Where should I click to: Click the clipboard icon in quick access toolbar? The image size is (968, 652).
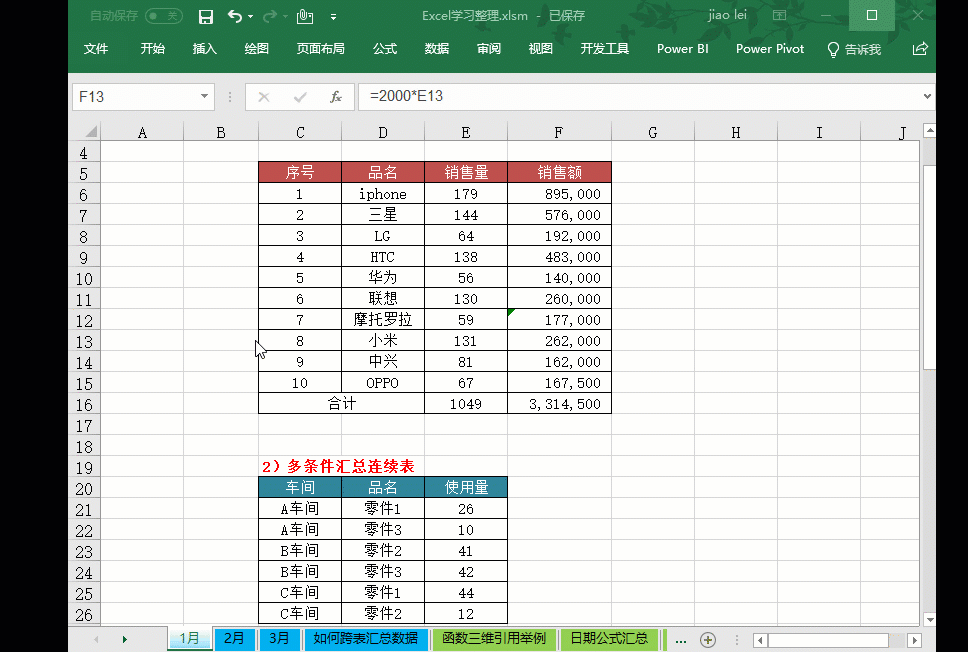(304, 16)
